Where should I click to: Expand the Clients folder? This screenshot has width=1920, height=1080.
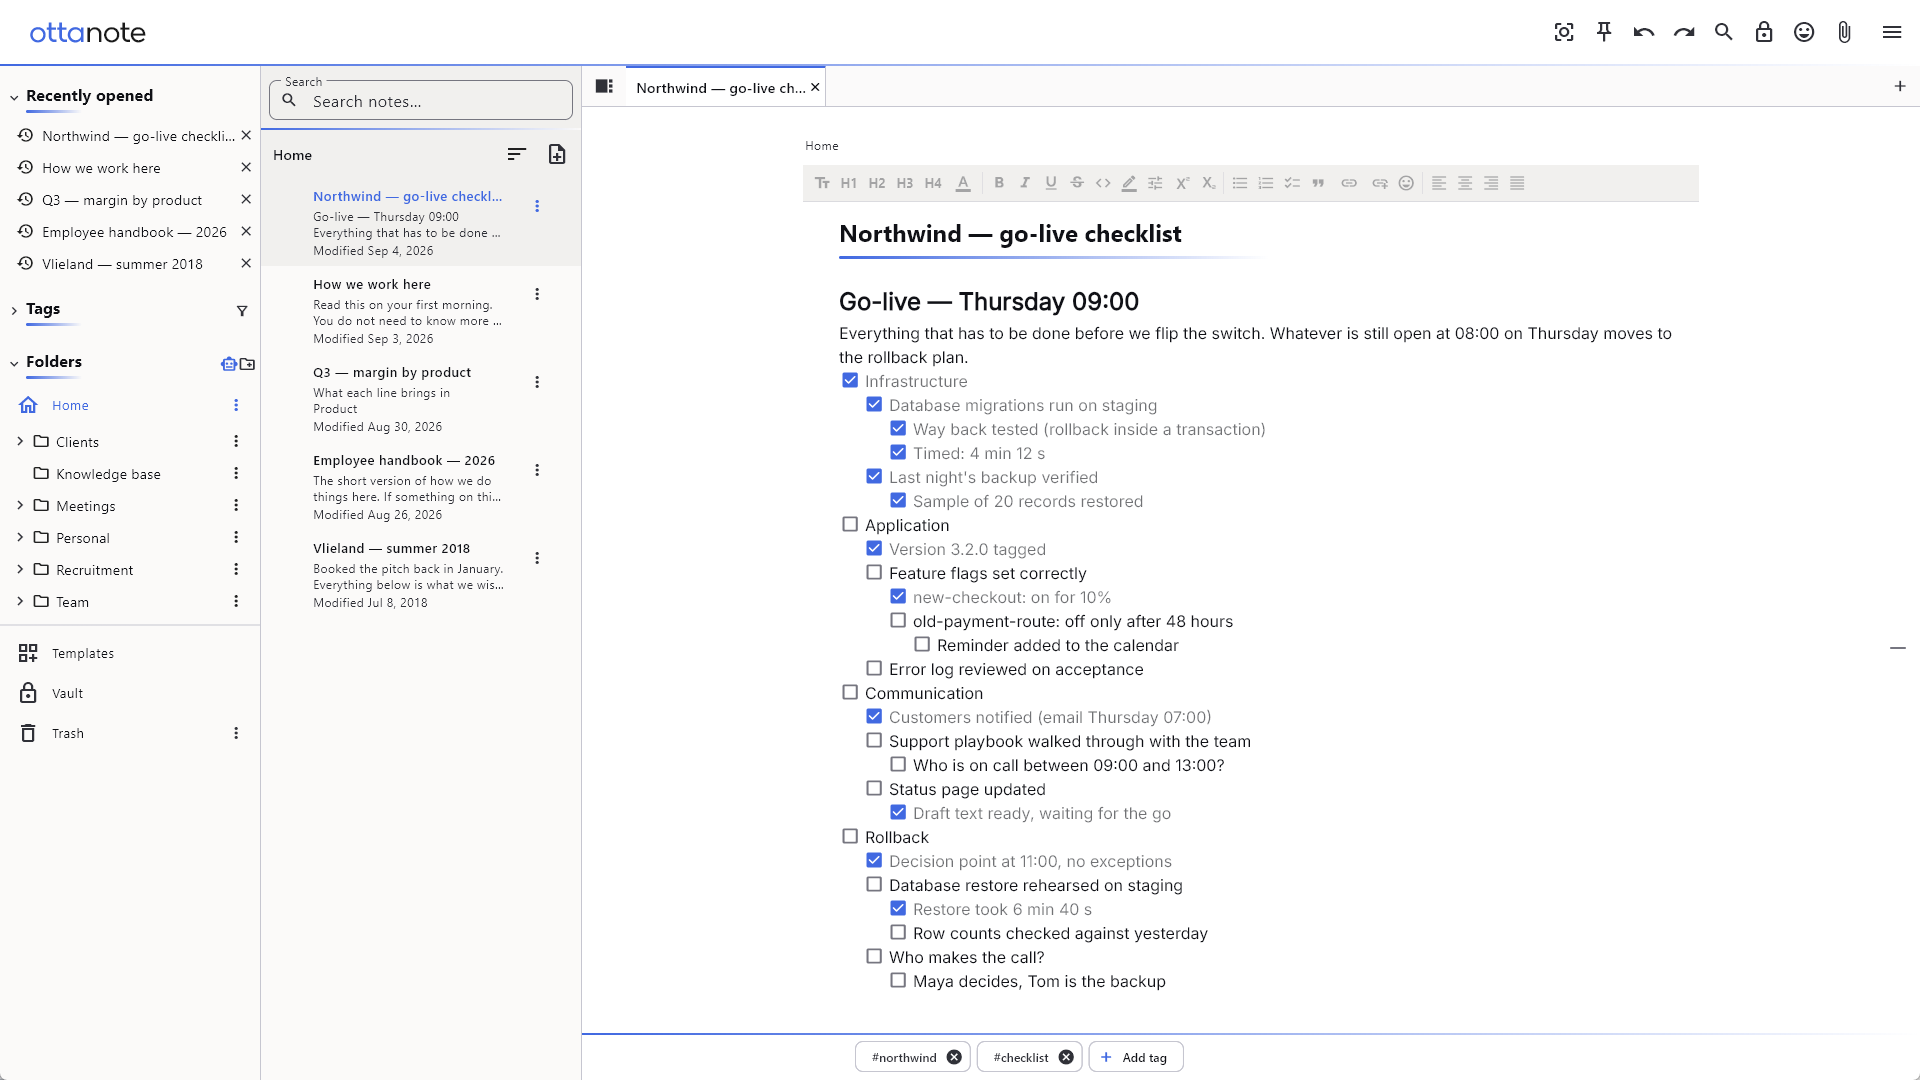pyautogui.click(x=20, y=441)
